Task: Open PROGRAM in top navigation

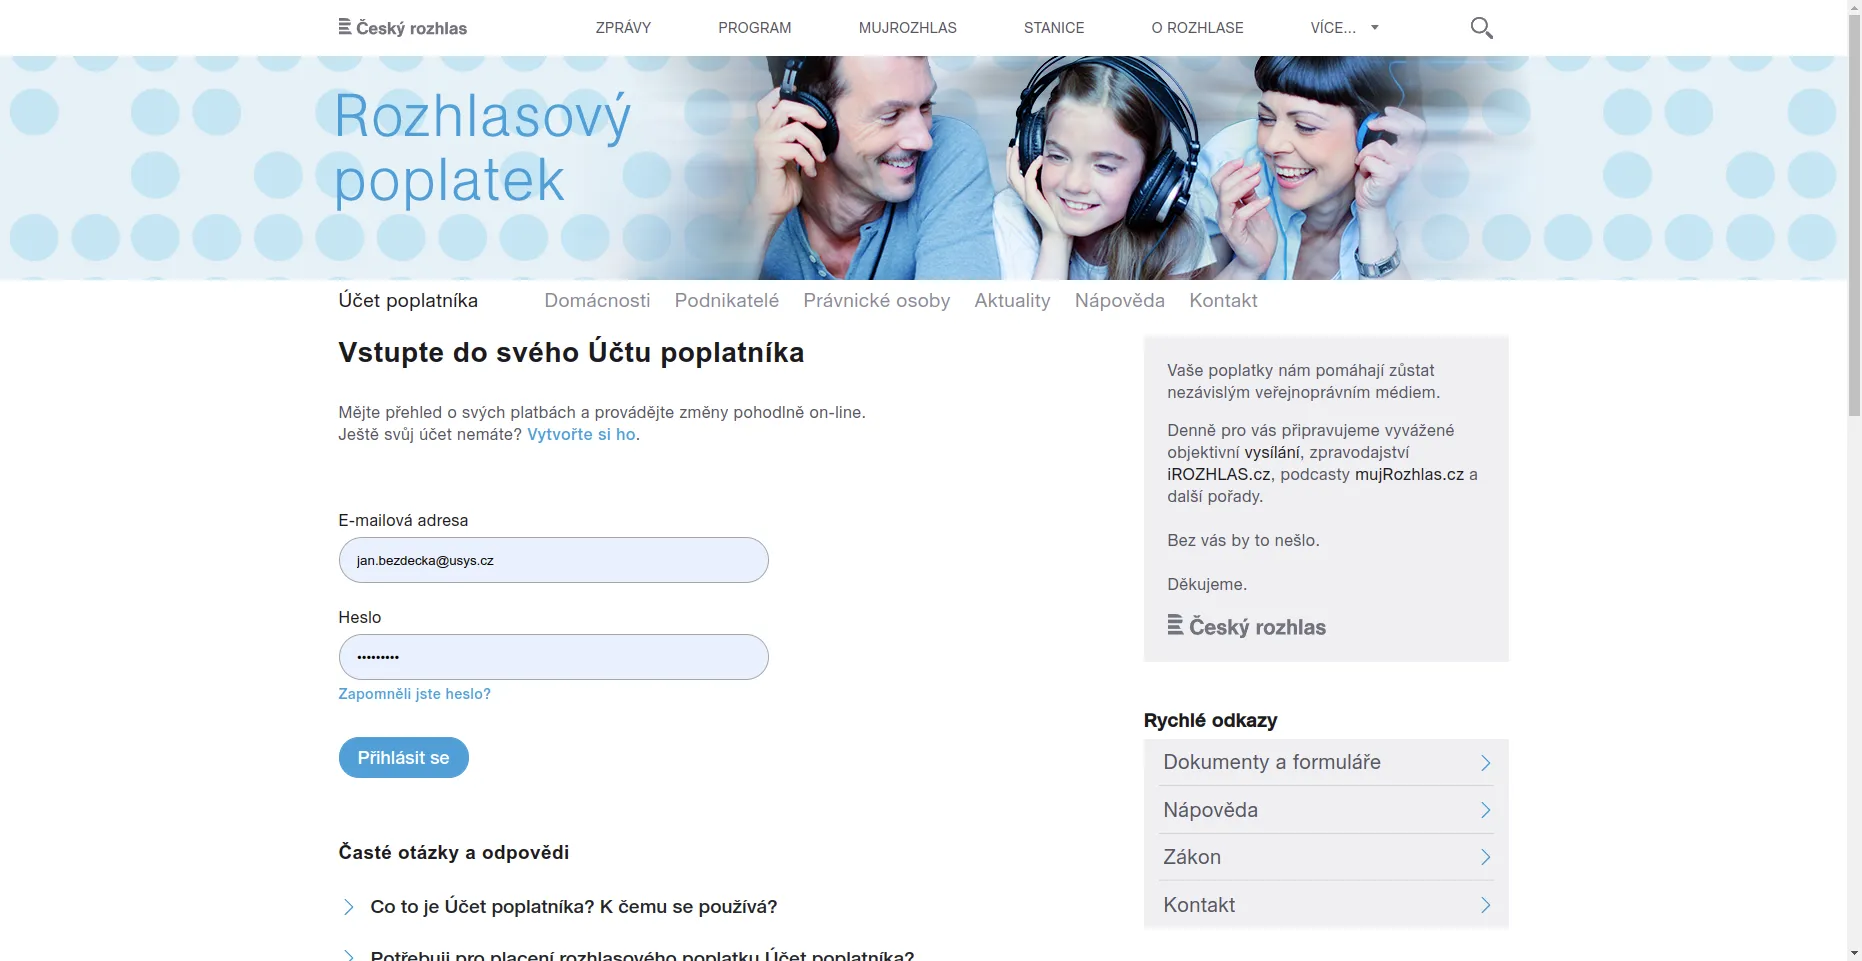Action: (754, 28)
